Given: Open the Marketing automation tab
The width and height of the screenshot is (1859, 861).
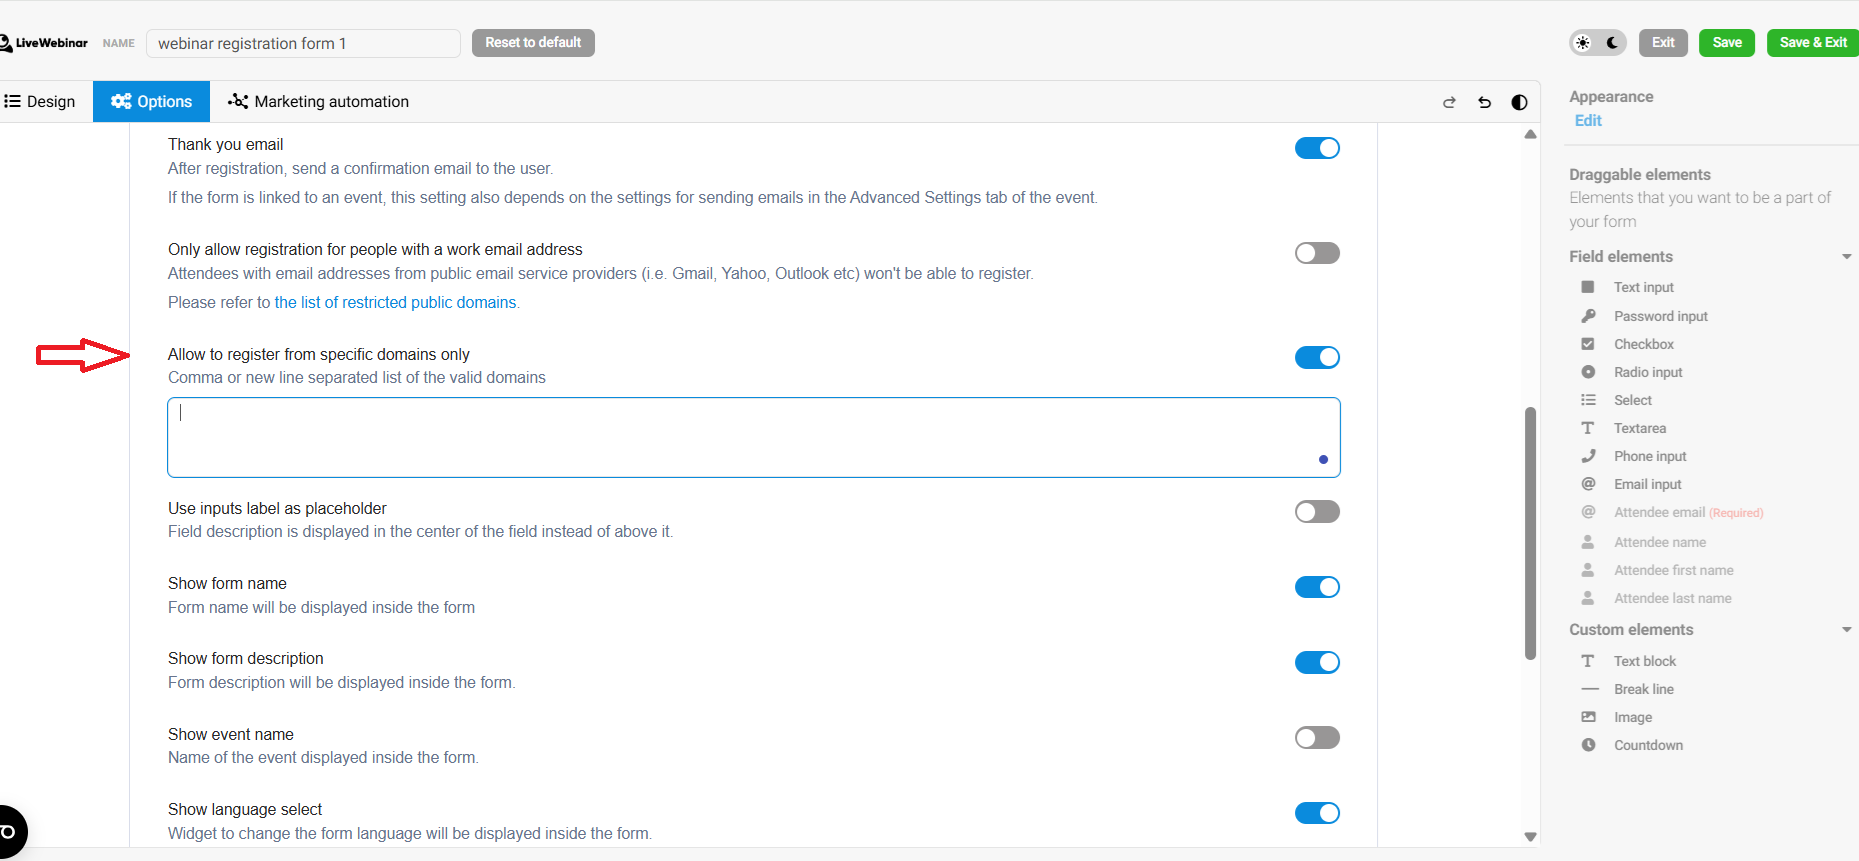Looking at the screenshot, I should 319,102.
